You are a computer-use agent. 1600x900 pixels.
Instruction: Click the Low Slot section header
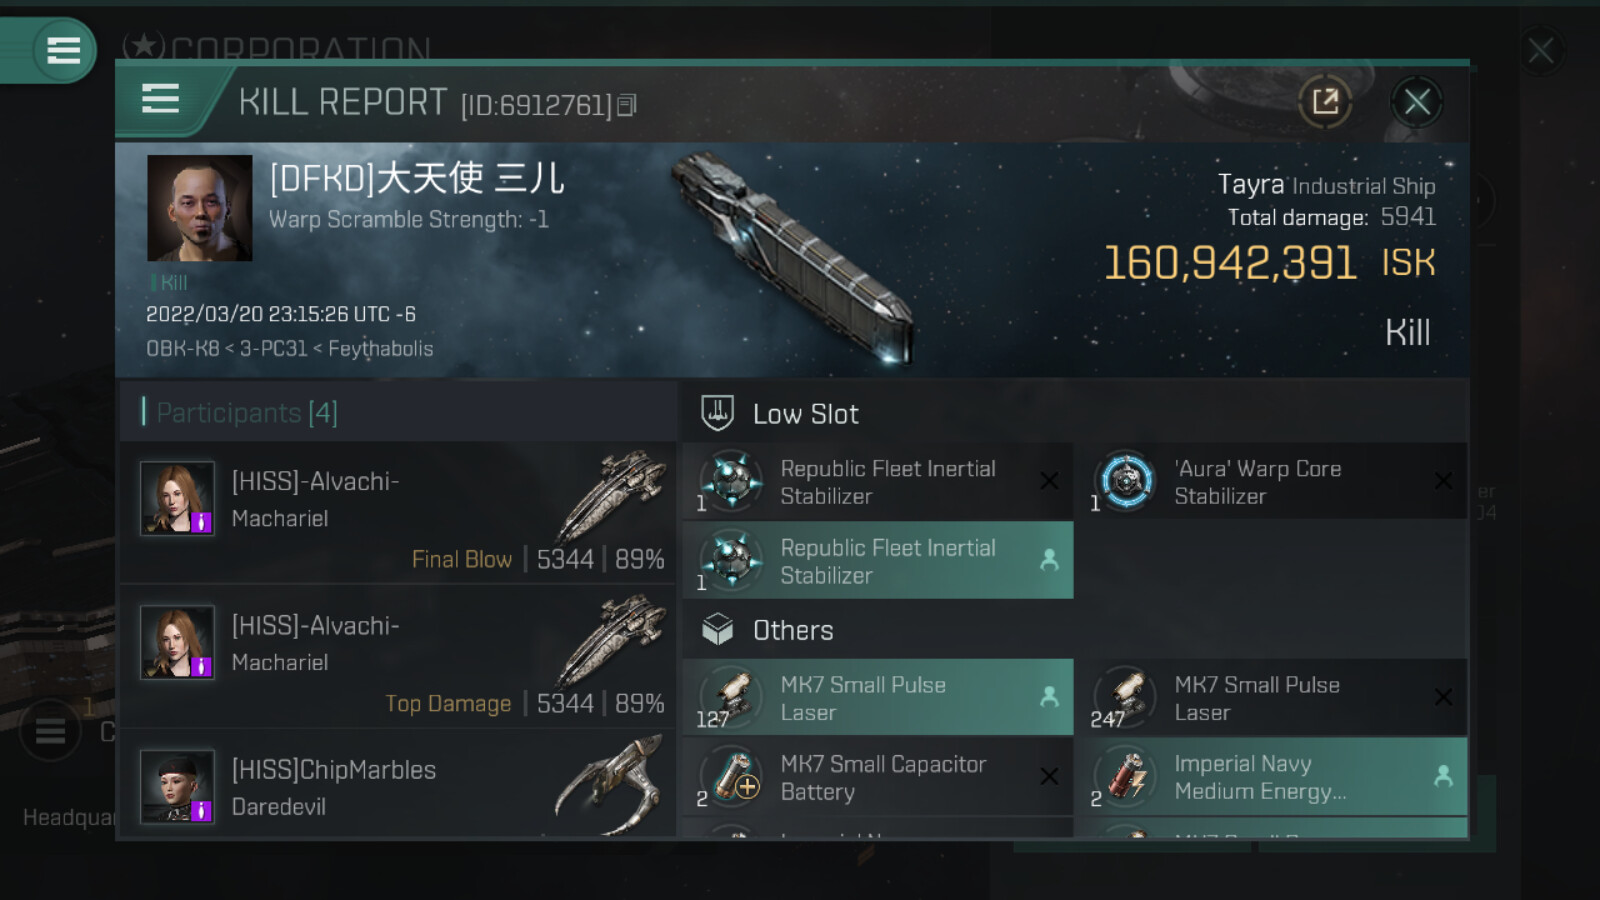coord(805,414)
